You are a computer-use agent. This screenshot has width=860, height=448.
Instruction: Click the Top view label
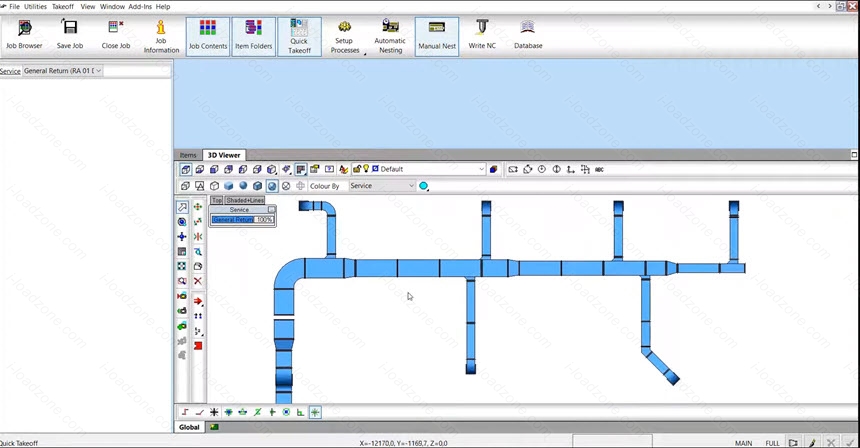217,200
